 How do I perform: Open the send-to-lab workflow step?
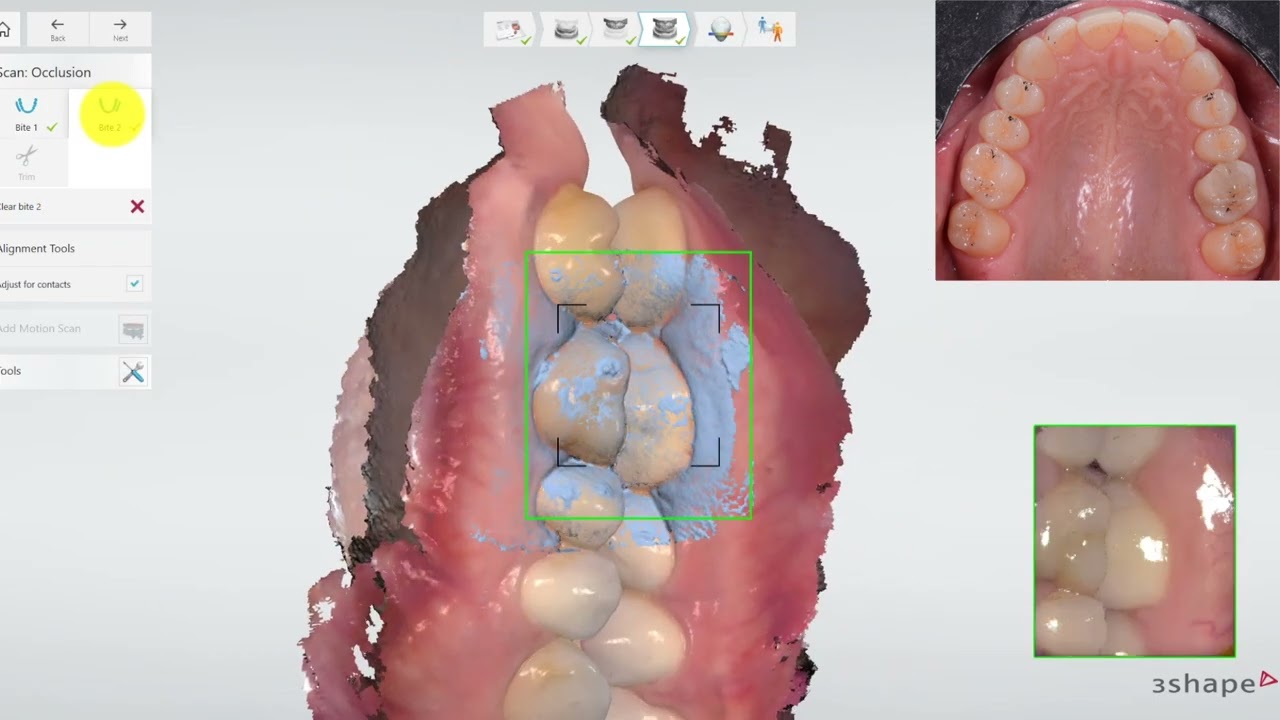[x=770, y=30]
